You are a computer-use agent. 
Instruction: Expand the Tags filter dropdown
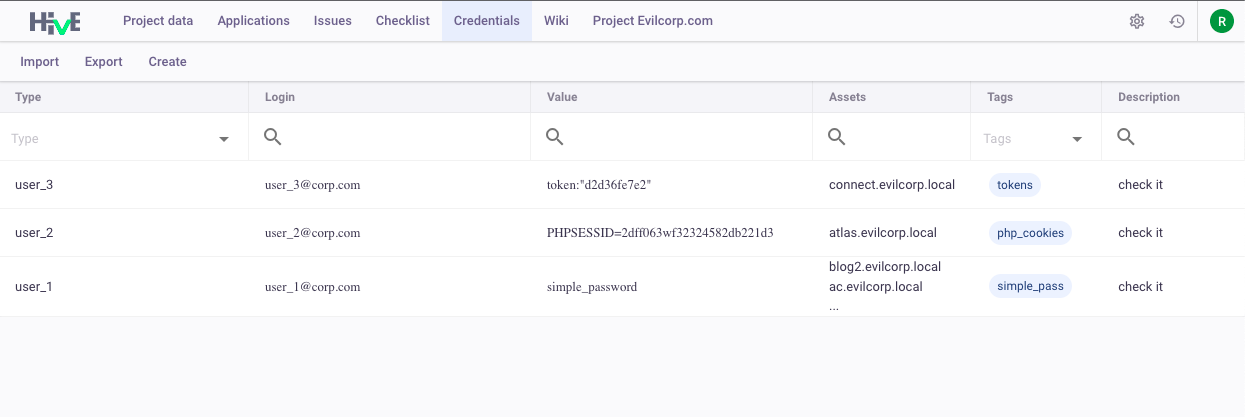pyautogui.click(x=1077, y=139)
